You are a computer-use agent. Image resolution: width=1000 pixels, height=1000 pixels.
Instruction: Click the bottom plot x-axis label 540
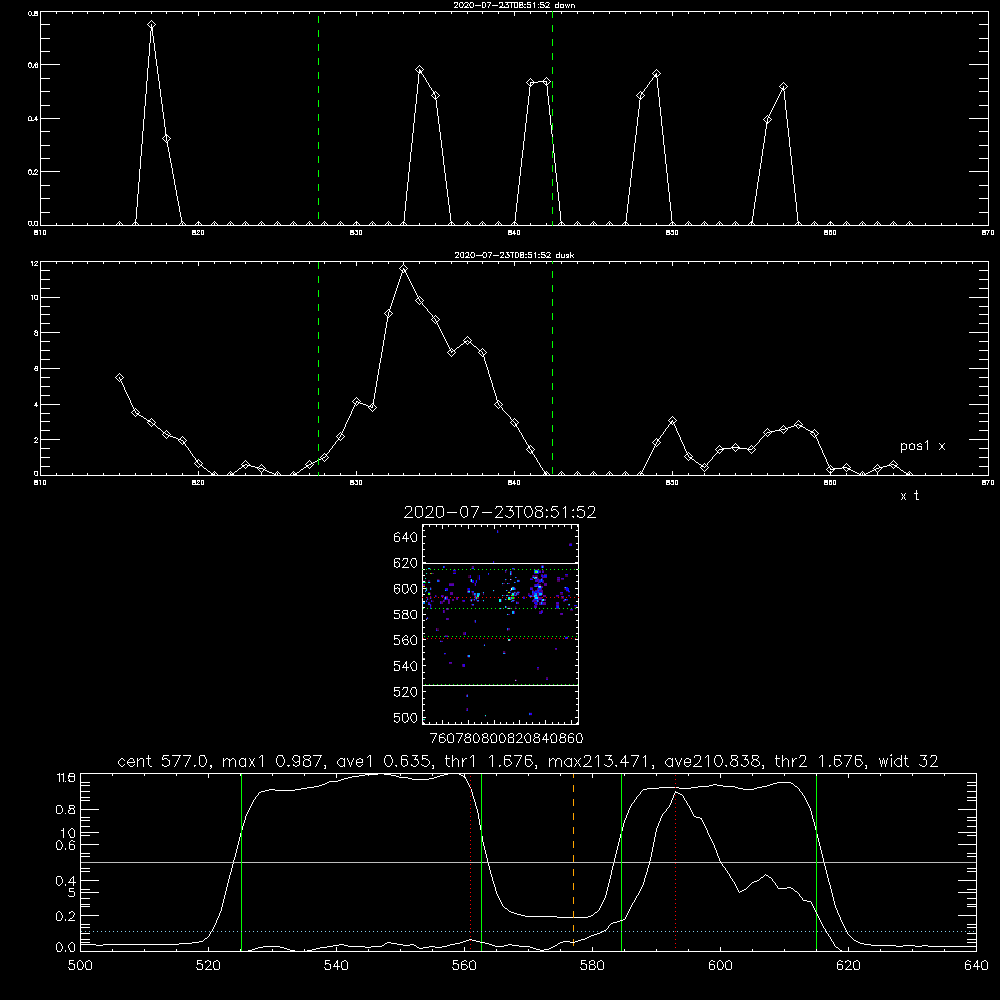[x=336, y=966]
